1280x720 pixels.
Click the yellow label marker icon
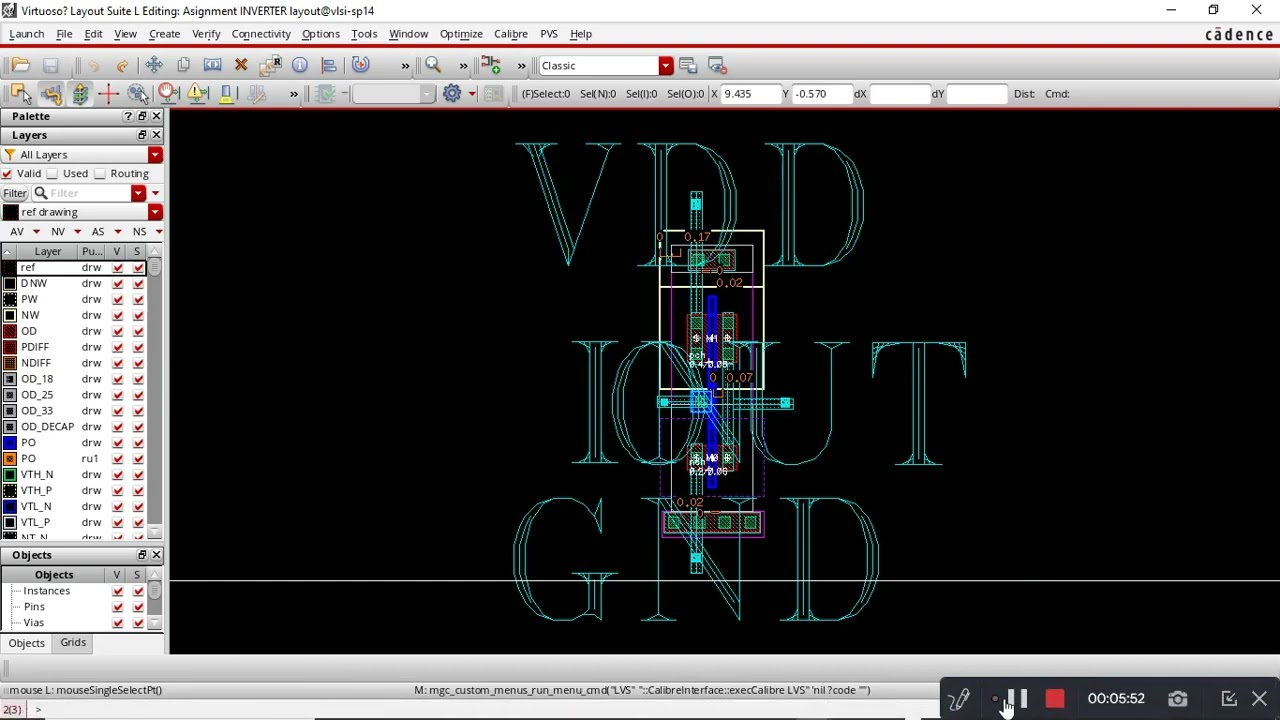pos(226,93)
